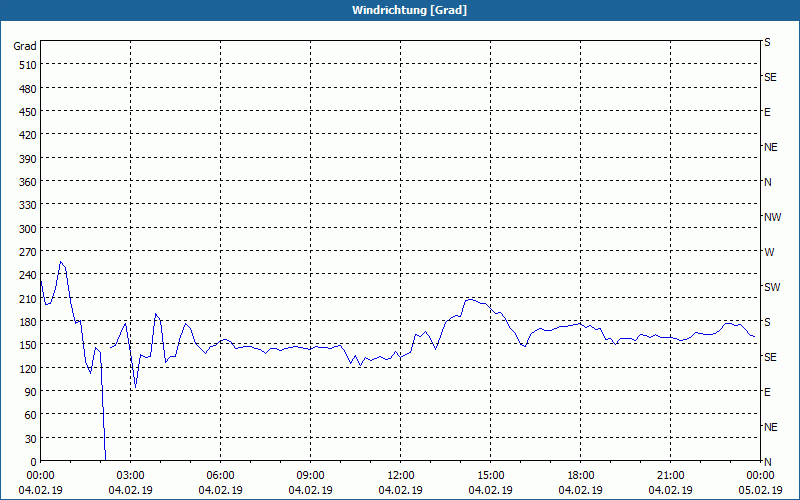Click the 360 degree axis label
The width and height of the screenshot is (800, 500).
click(29, 182)
